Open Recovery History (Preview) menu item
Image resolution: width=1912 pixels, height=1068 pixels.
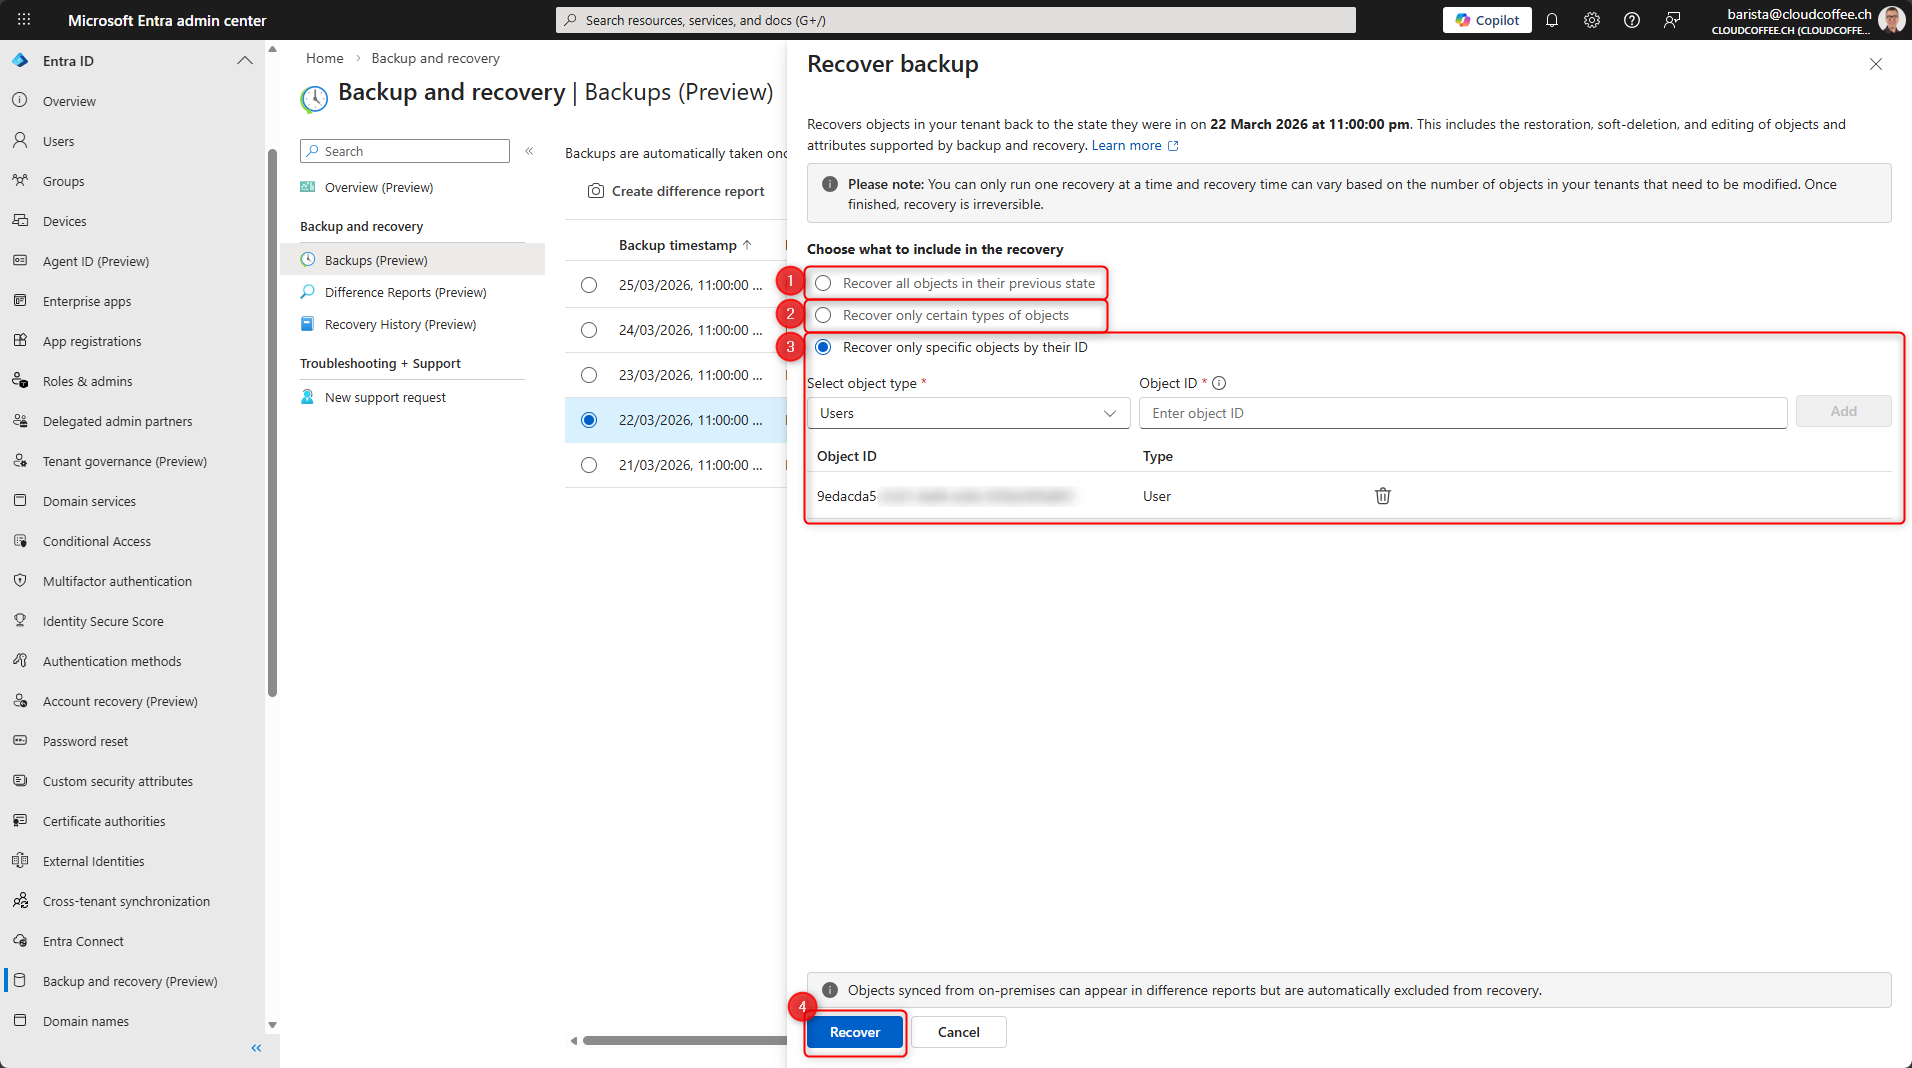pyautogui.click(x=400, y=325)
